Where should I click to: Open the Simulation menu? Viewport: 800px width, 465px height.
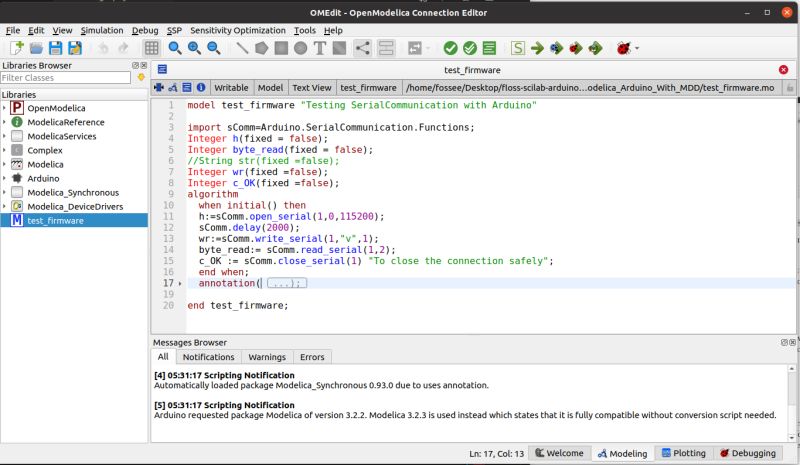click(102, 30)
